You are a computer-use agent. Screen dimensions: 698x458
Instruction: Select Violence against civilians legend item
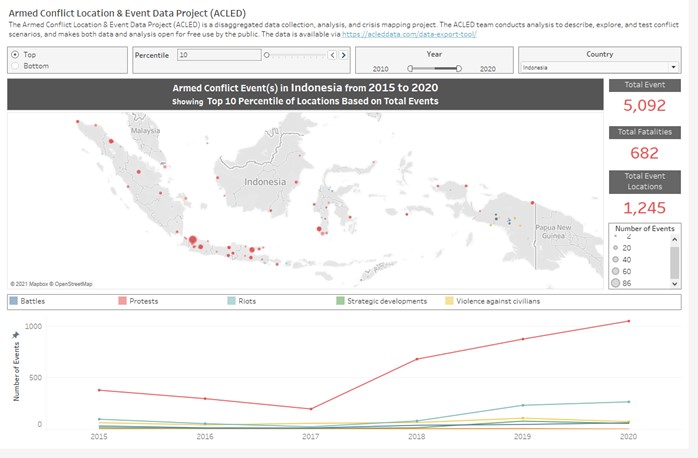click(x=492, y=300)
